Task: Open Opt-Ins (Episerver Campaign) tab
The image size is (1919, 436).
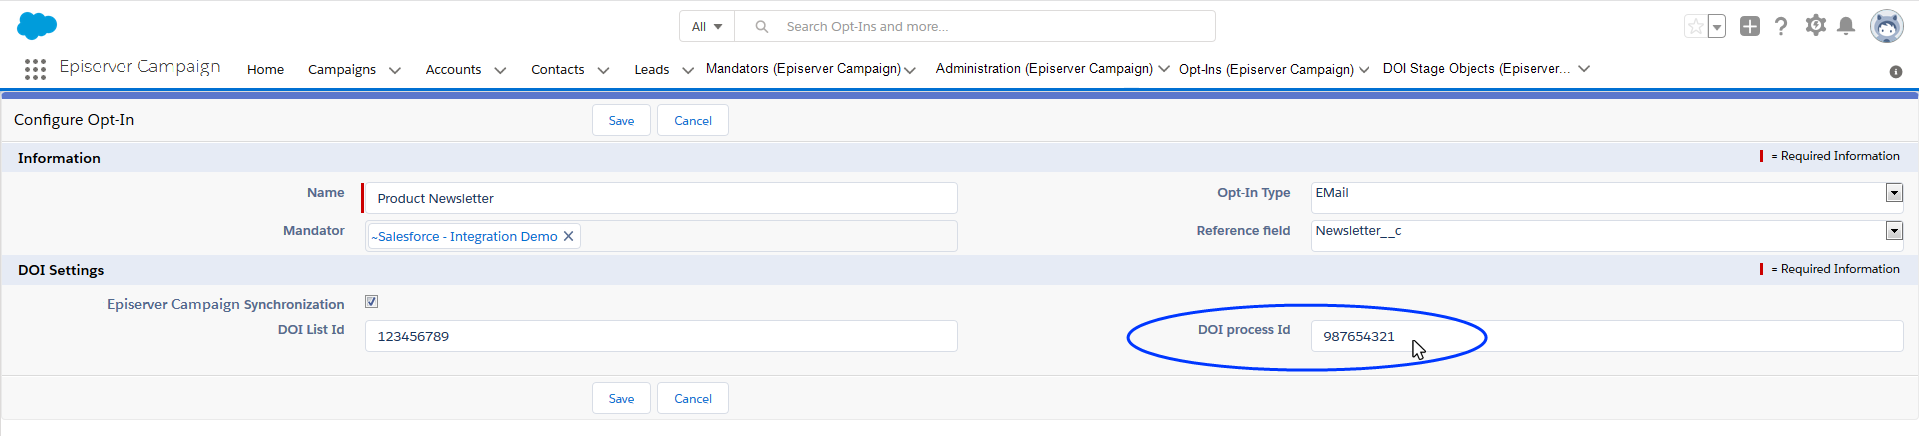Action: pos(1266,69)
